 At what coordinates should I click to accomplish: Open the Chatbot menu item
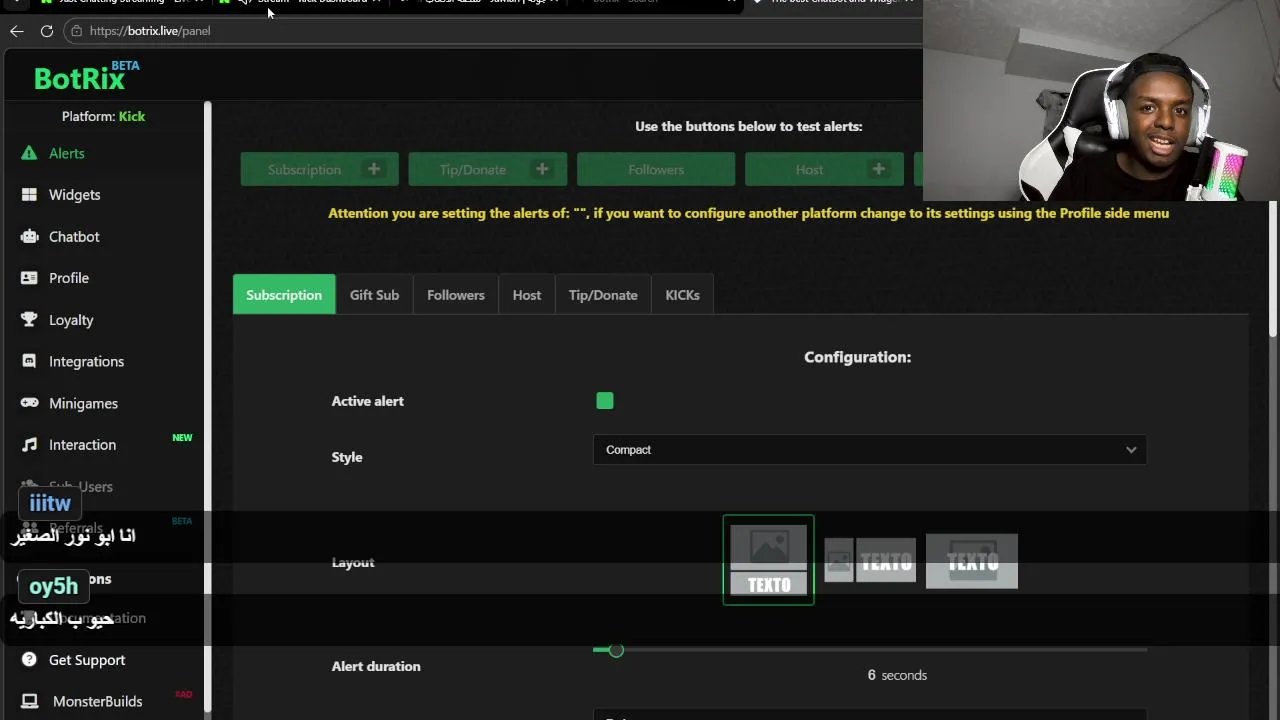(74, 237)
